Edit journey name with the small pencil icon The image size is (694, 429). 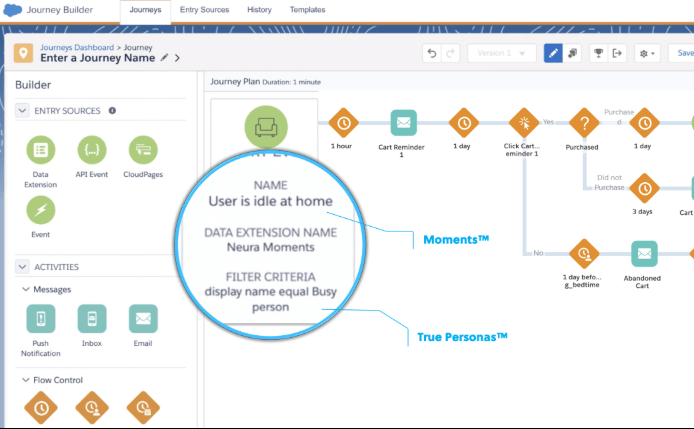pyautogui.click(x=164, y=57)
